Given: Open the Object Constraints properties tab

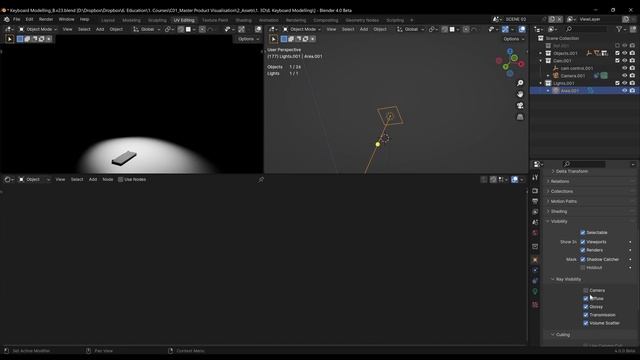Looking at the screenshot, I should [535, 281].
